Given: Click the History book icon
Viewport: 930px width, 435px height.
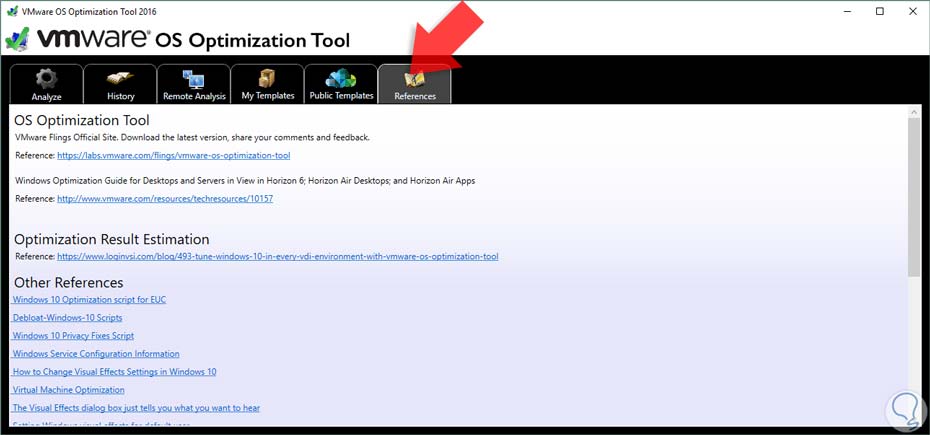Looking at the screenshot, I should pyautogui.click(x=120, y=78).
